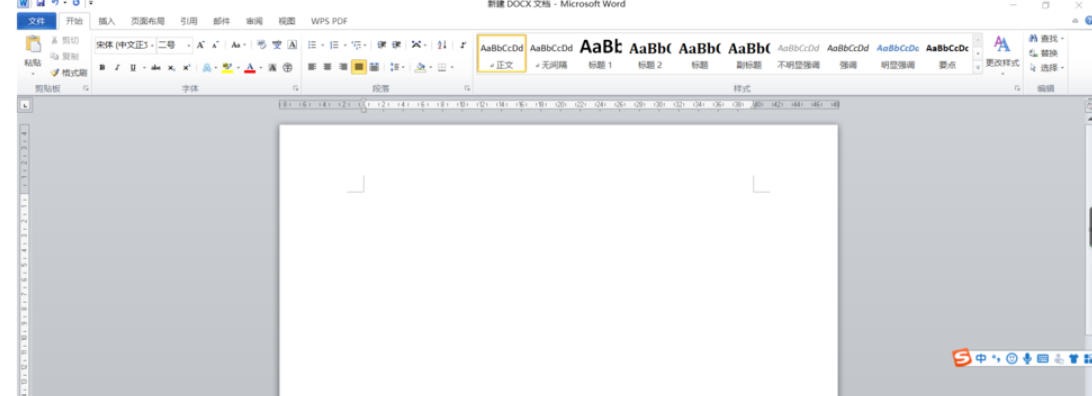Image resolution: width=1092 pixels, height=396 pixels.
Task: Click the Save icon in quick access toolbar
Action: click(x=40, y=3)
